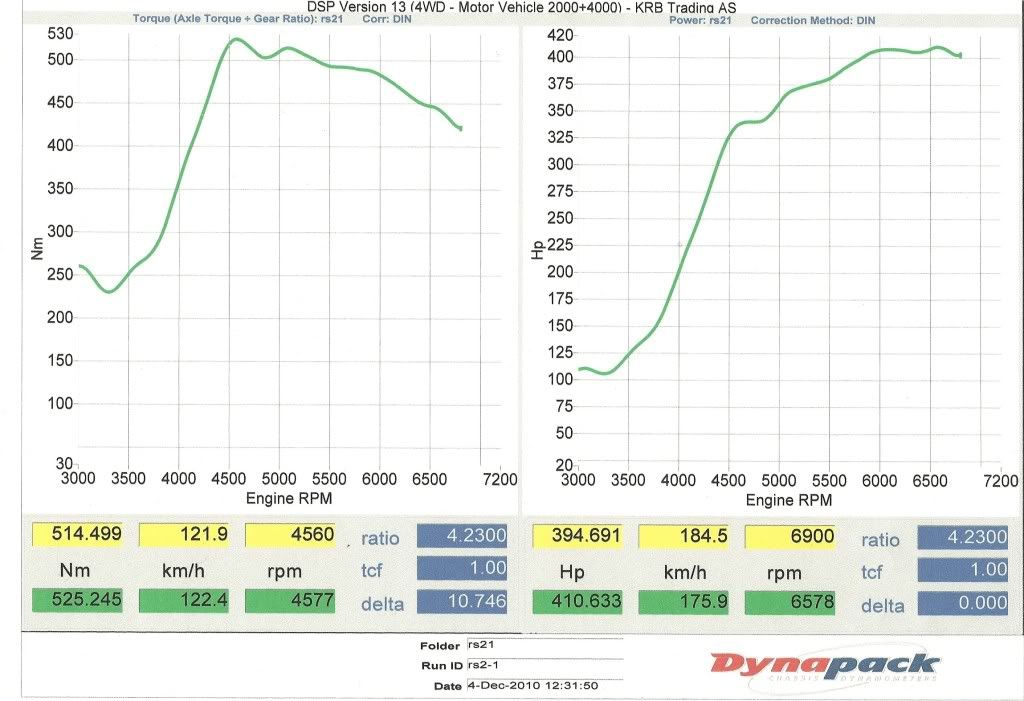This screenshot has height=701, width=1024.
Task: Select the green 4577 rpm value
Action: coord(289,601)
